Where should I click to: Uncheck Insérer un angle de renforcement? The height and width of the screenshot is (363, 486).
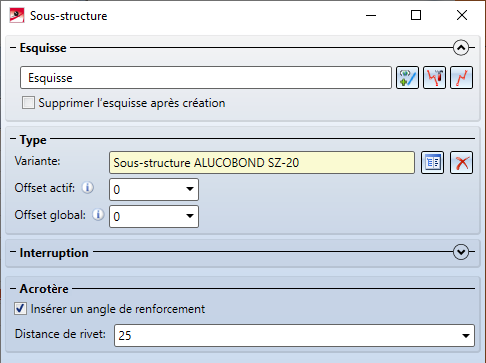tap(20, 309)
